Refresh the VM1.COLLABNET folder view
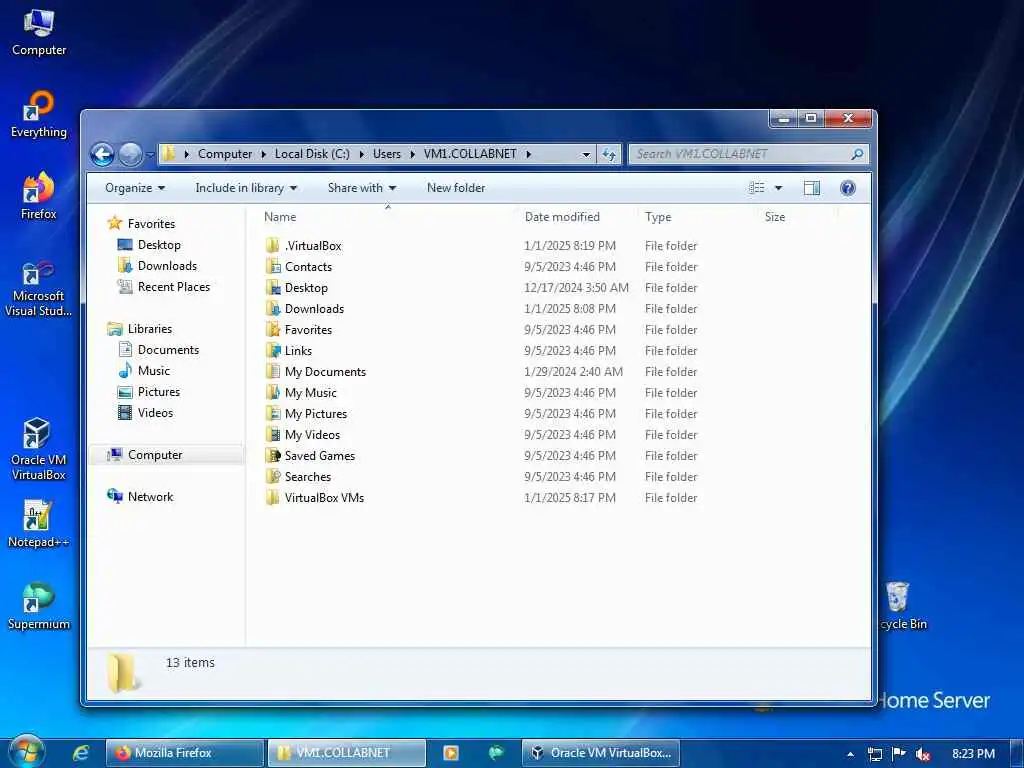 (609, 154)
